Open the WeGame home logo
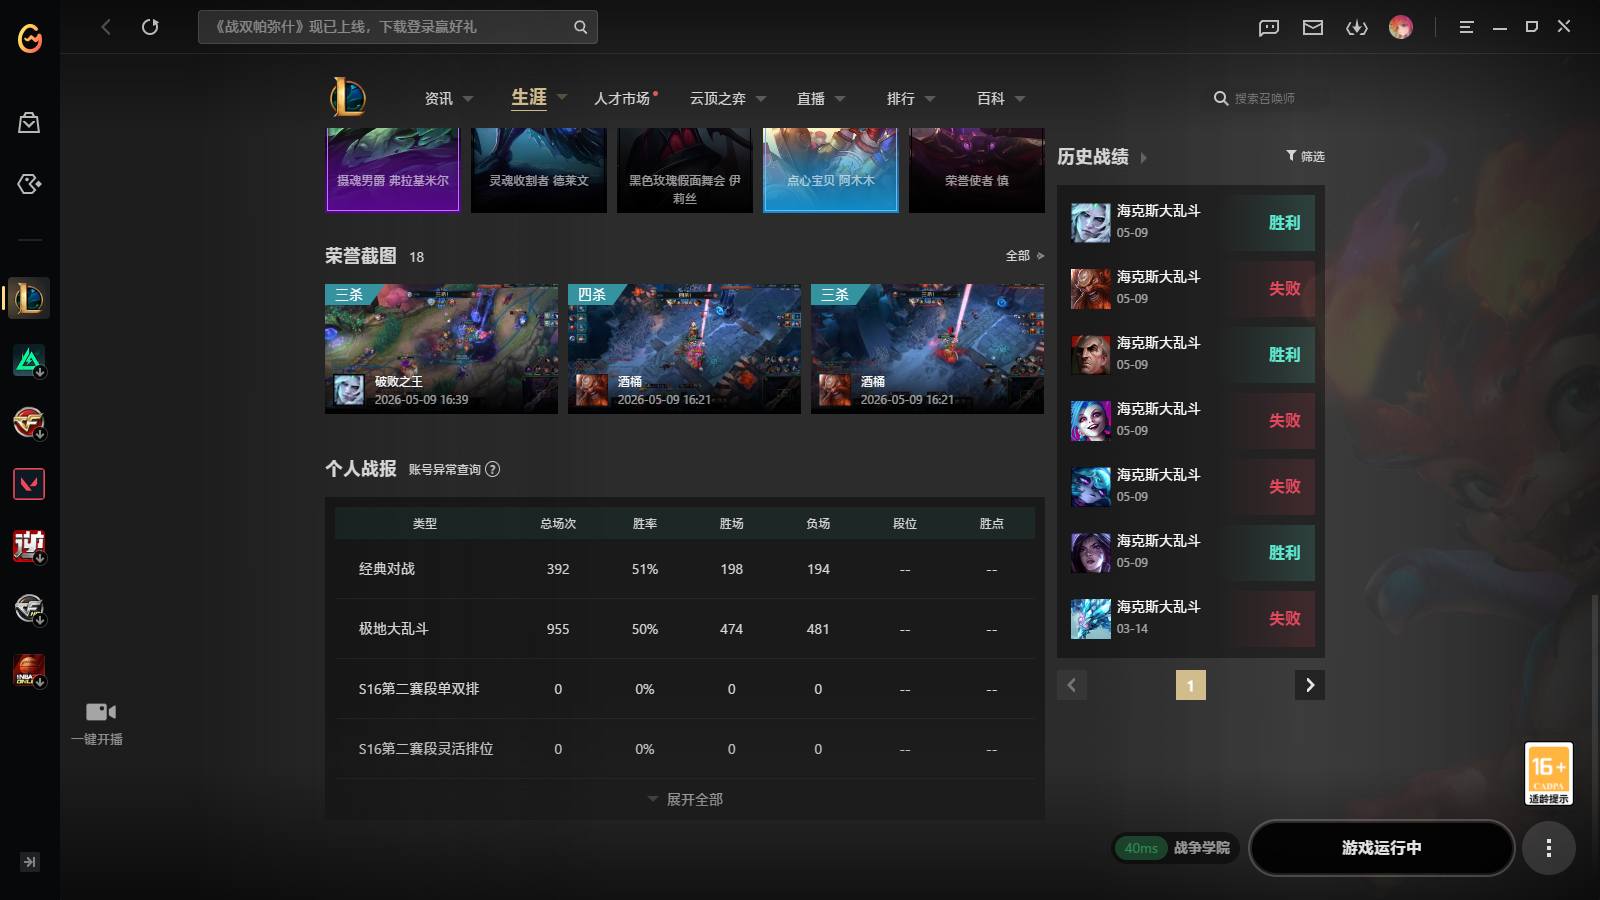 coord(30,39)
